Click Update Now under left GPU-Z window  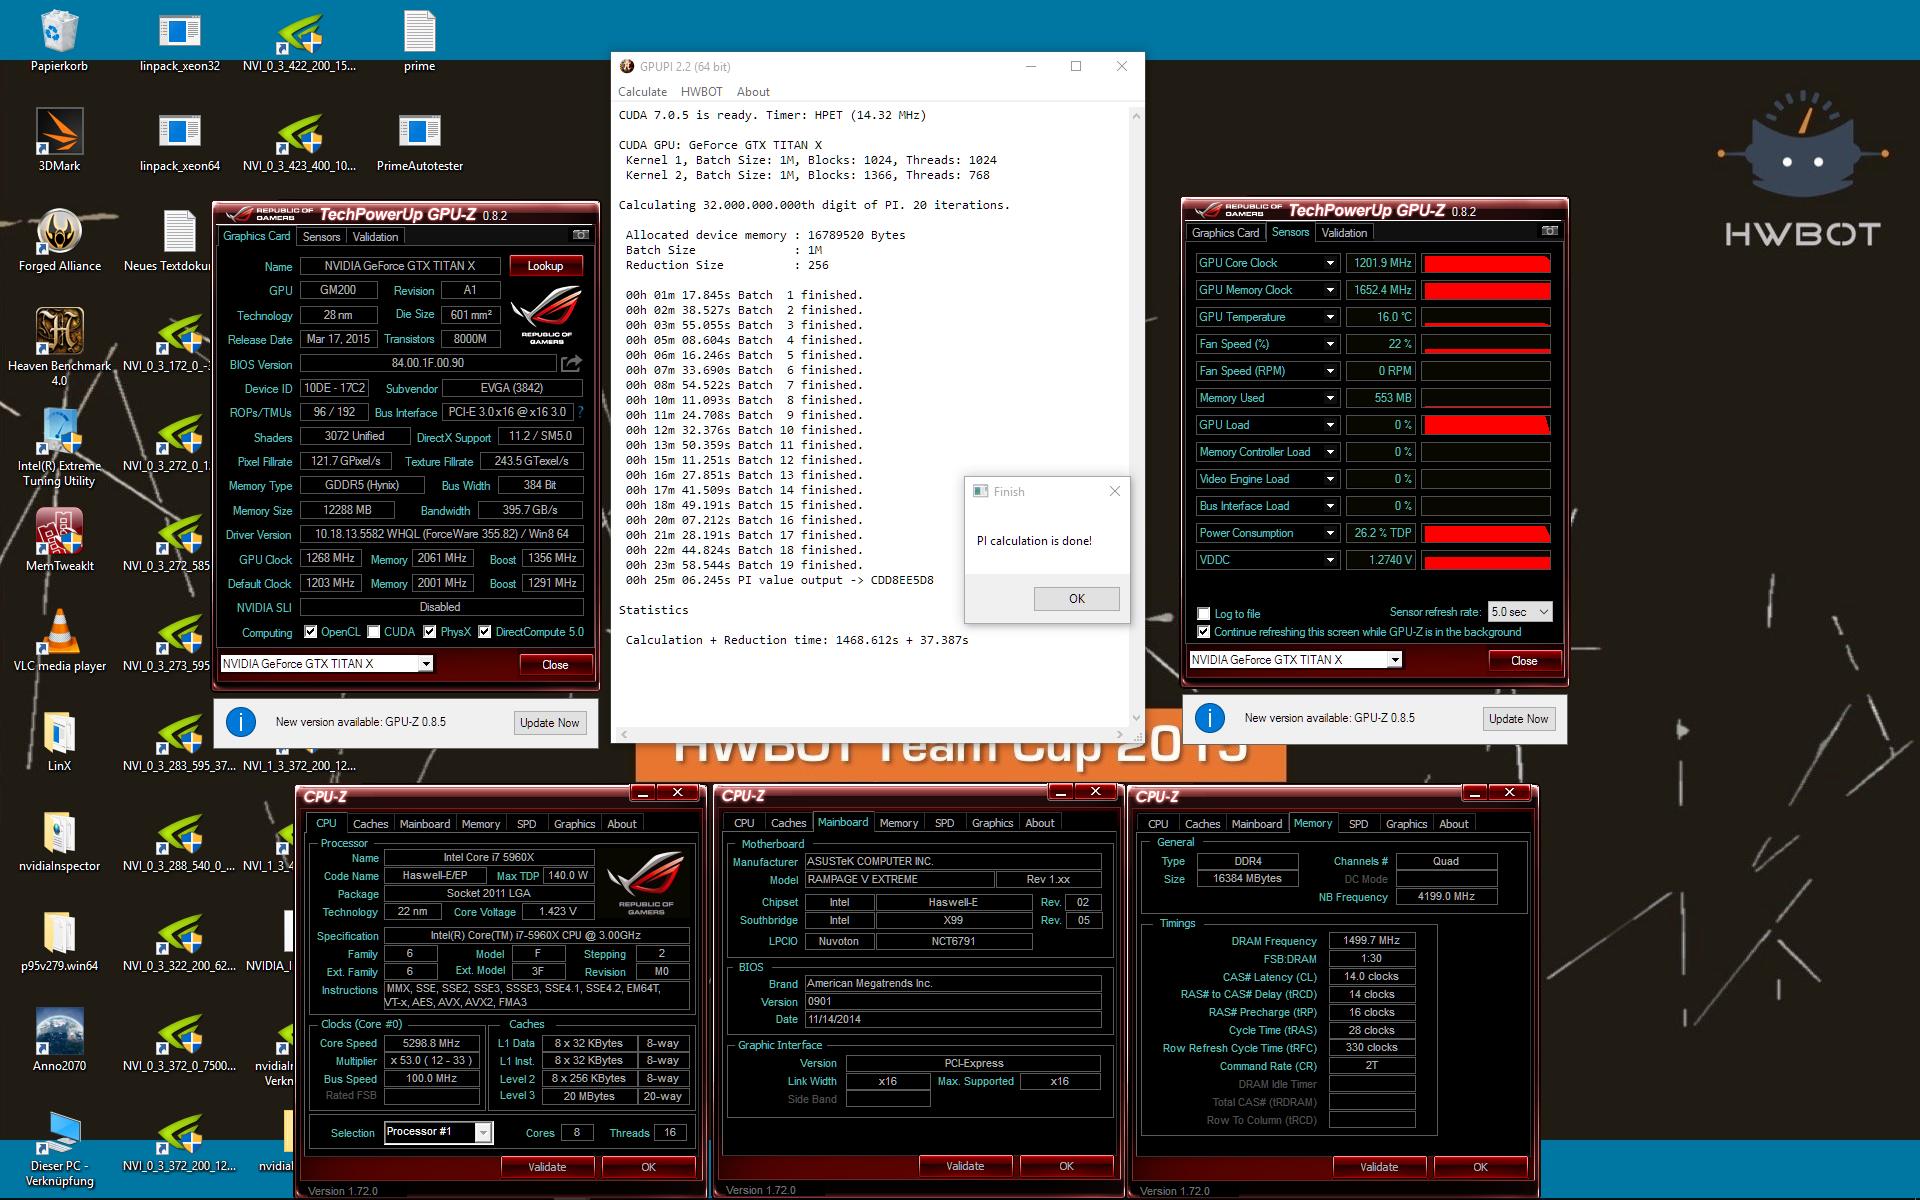click(549, 723)
